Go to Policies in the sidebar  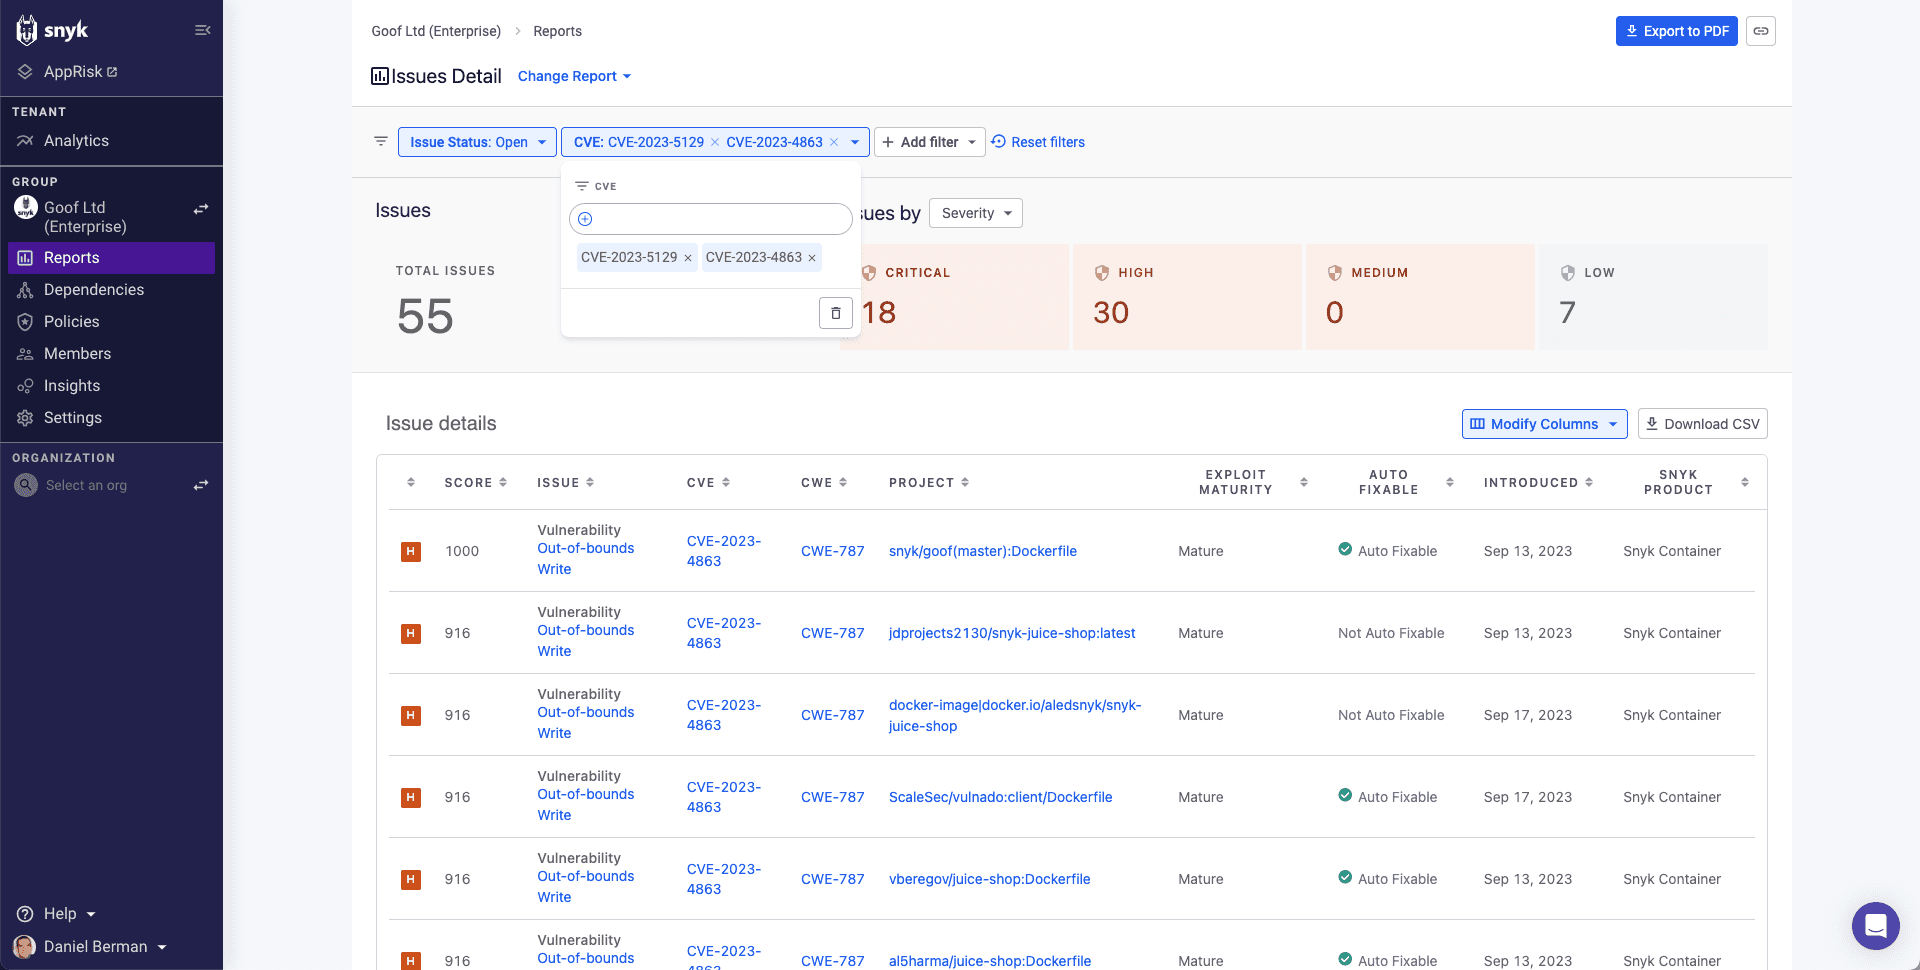72,322
